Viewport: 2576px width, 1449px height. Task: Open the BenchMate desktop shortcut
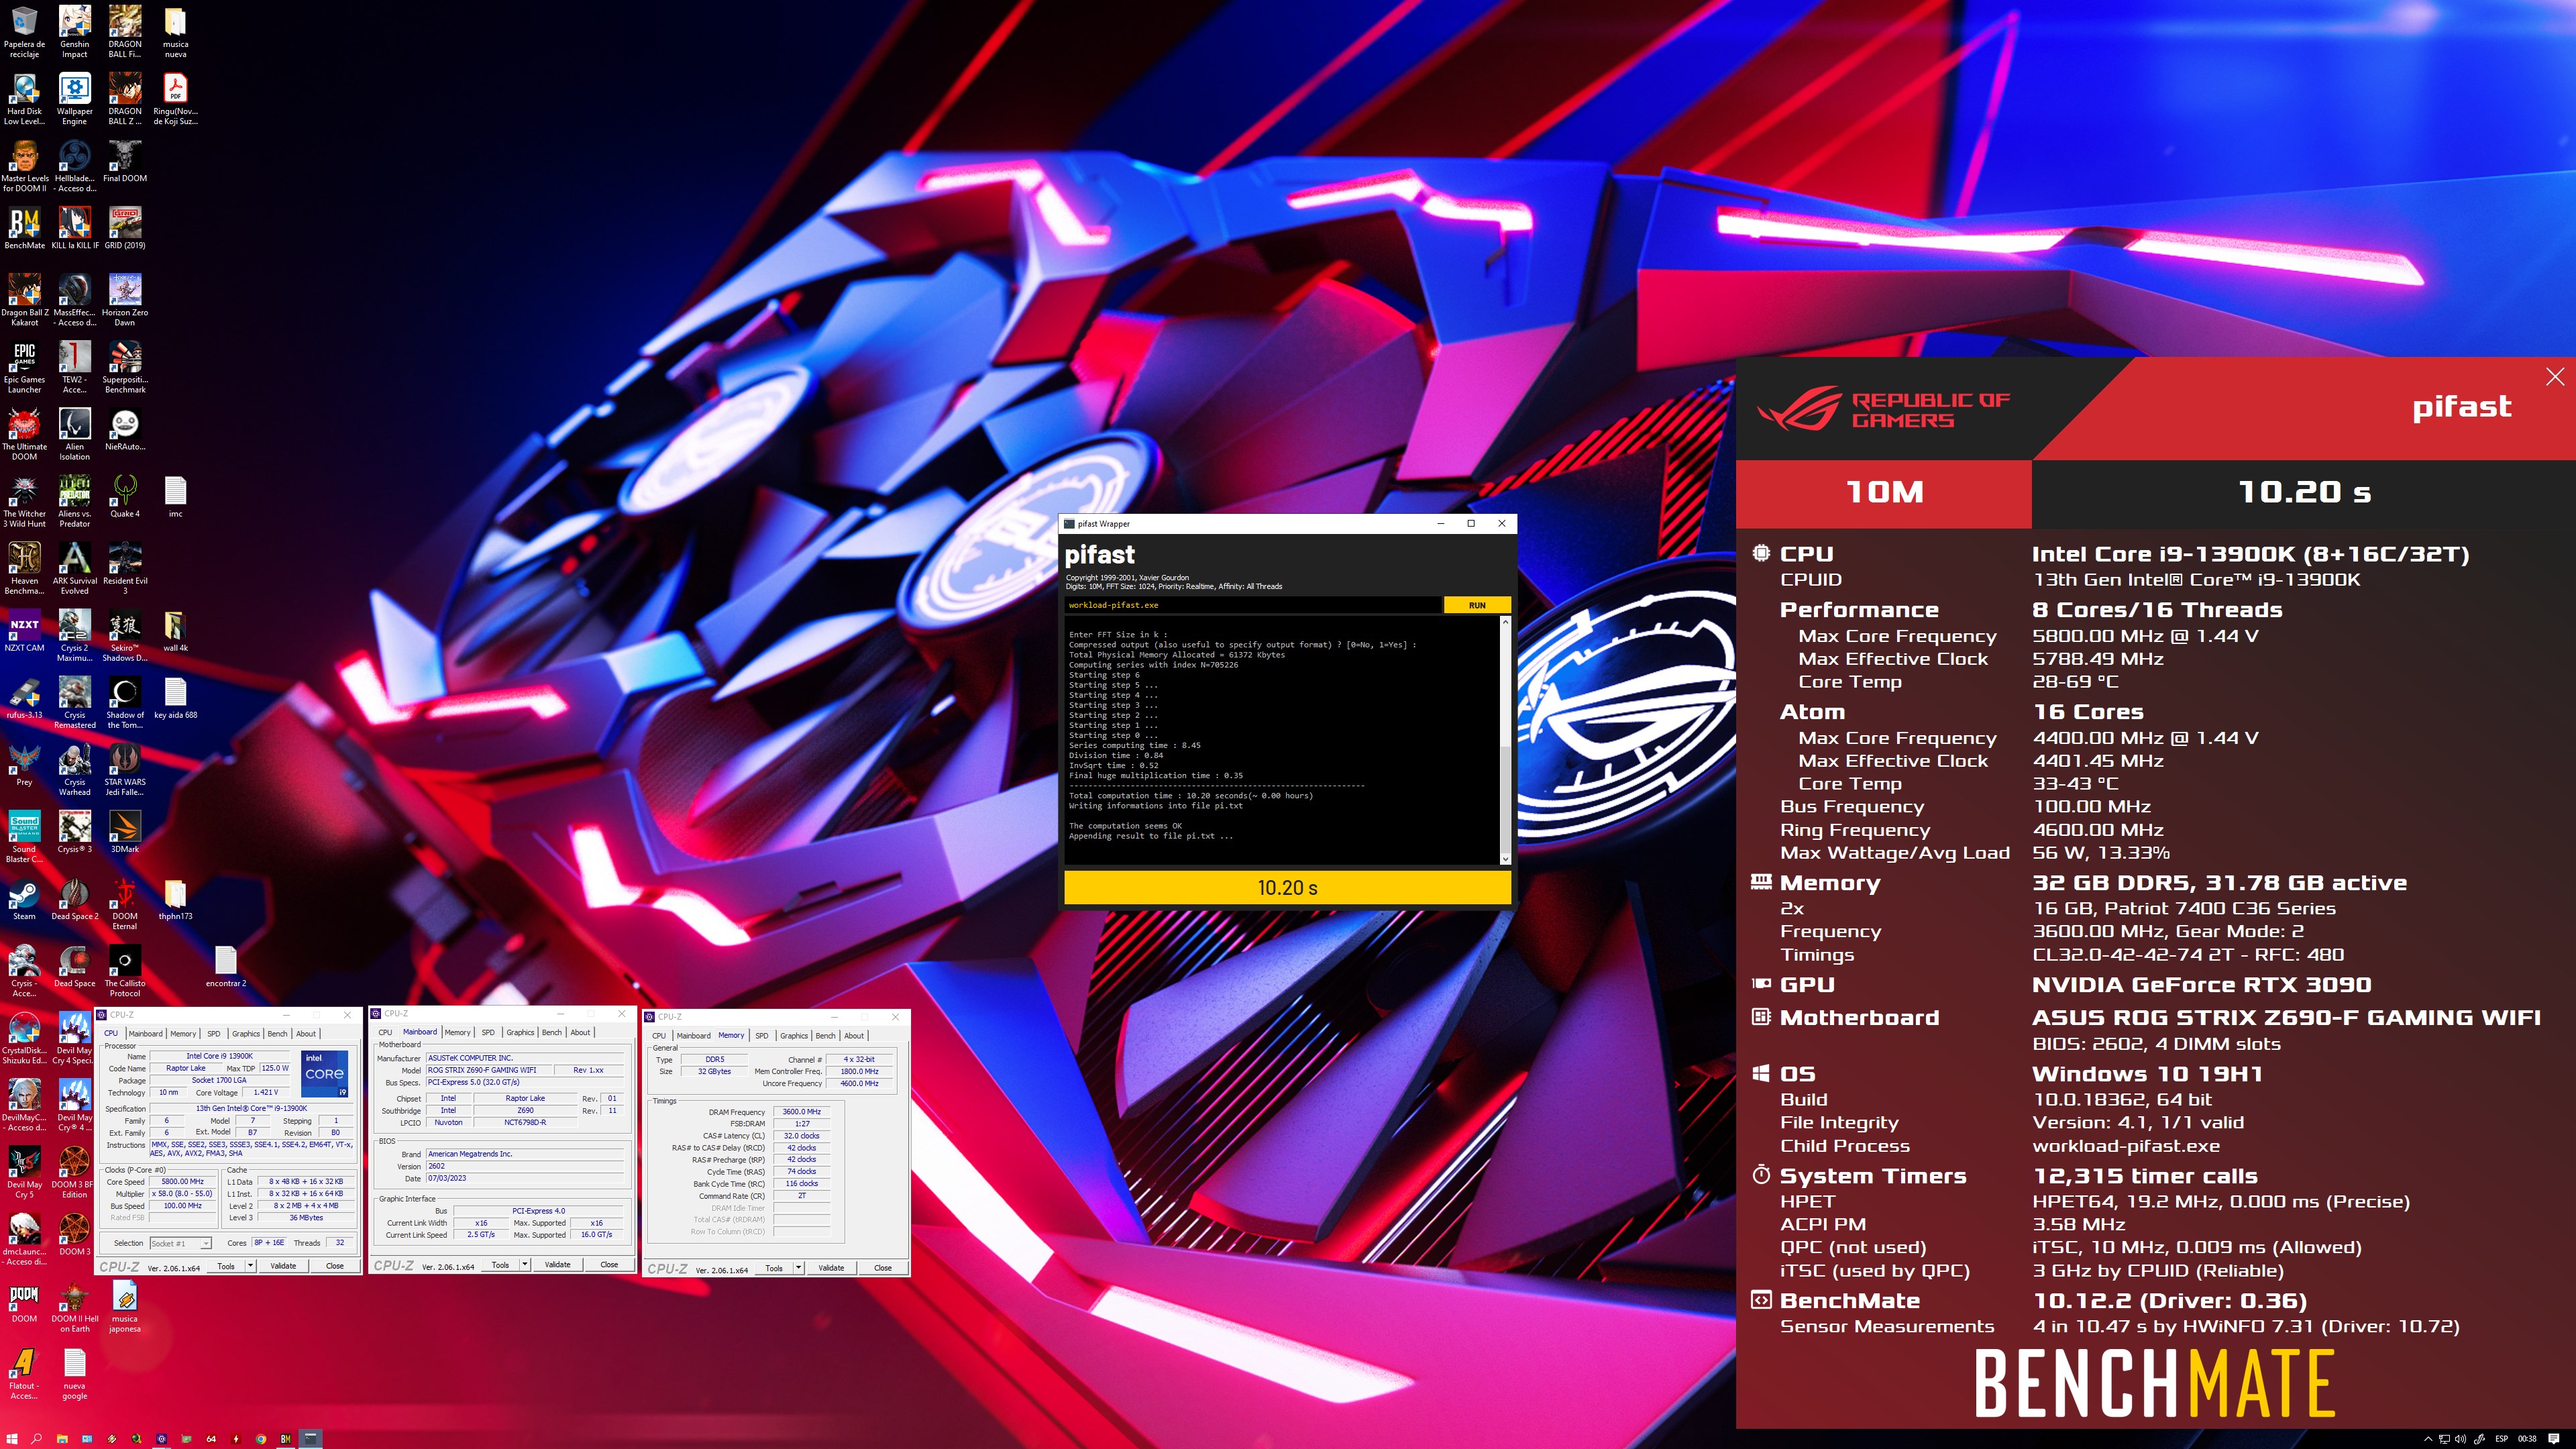24,228
